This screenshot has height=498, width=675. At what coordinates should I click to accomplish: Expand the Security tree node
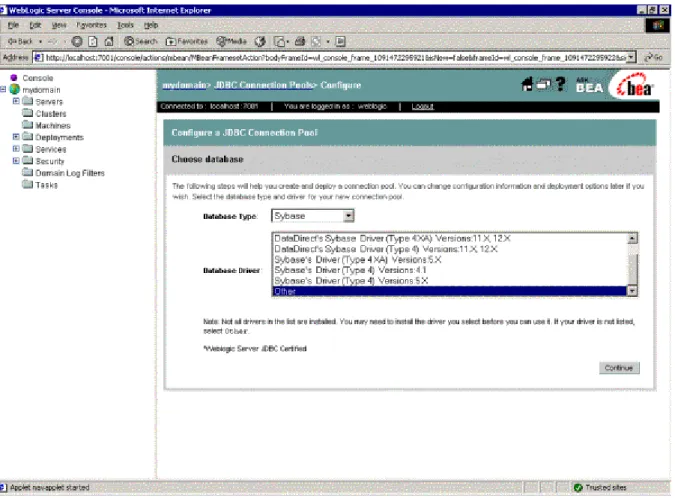click(16, 160)
